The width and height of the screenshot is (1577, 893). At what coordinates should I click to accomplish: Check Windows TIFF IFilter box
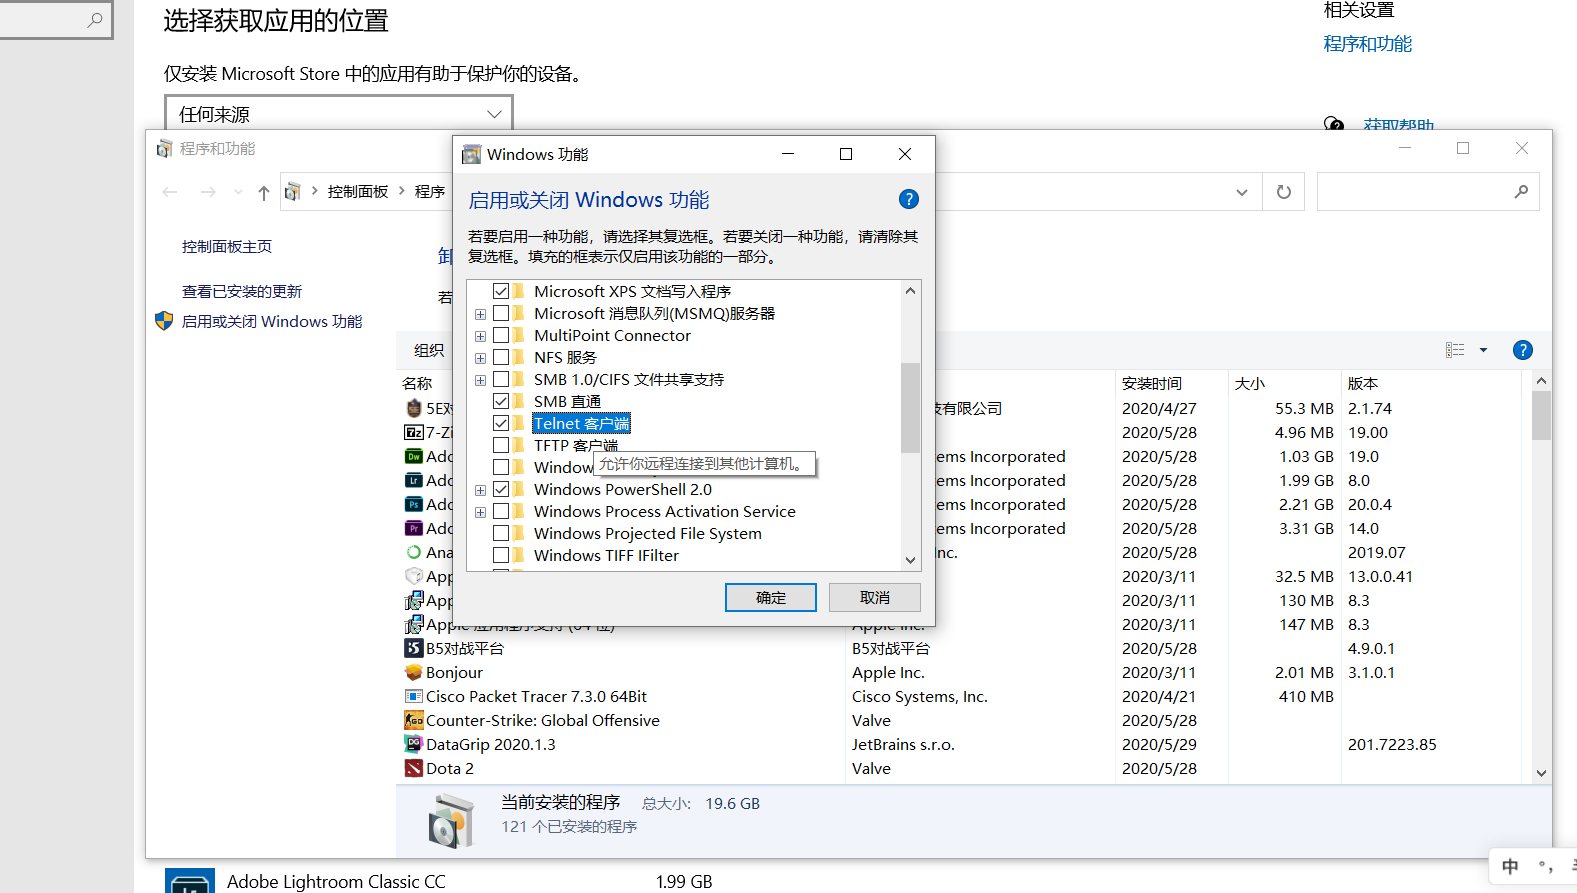click(x=501, y=555)
